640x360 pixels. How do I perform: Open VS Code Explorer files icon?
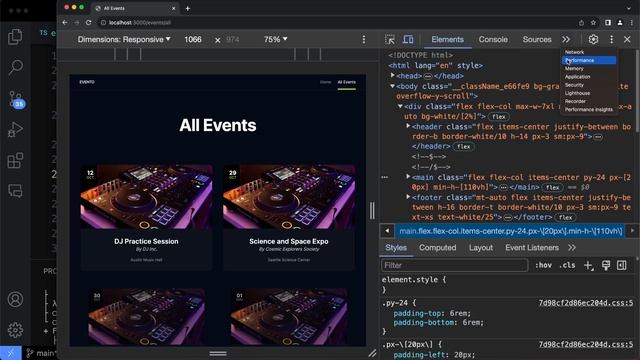coord(15,37)
